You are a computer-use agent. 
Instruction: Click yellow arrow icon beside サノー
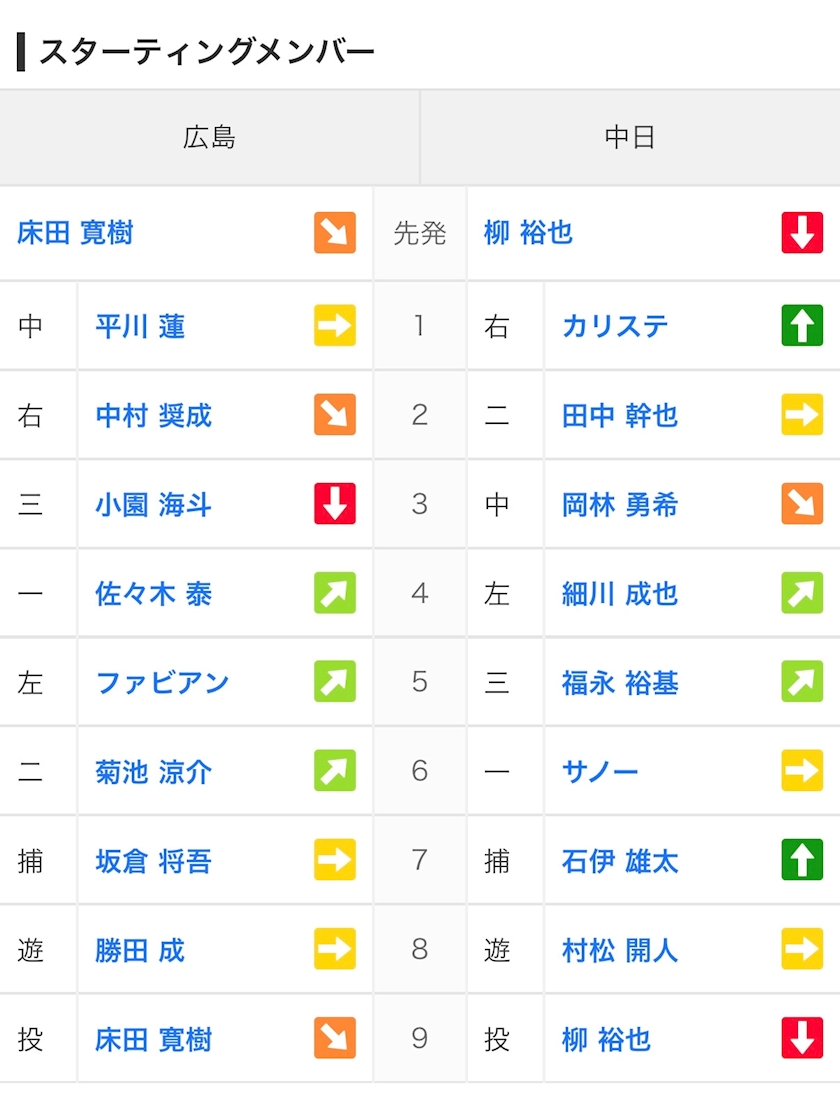click(x=802, y=771)
